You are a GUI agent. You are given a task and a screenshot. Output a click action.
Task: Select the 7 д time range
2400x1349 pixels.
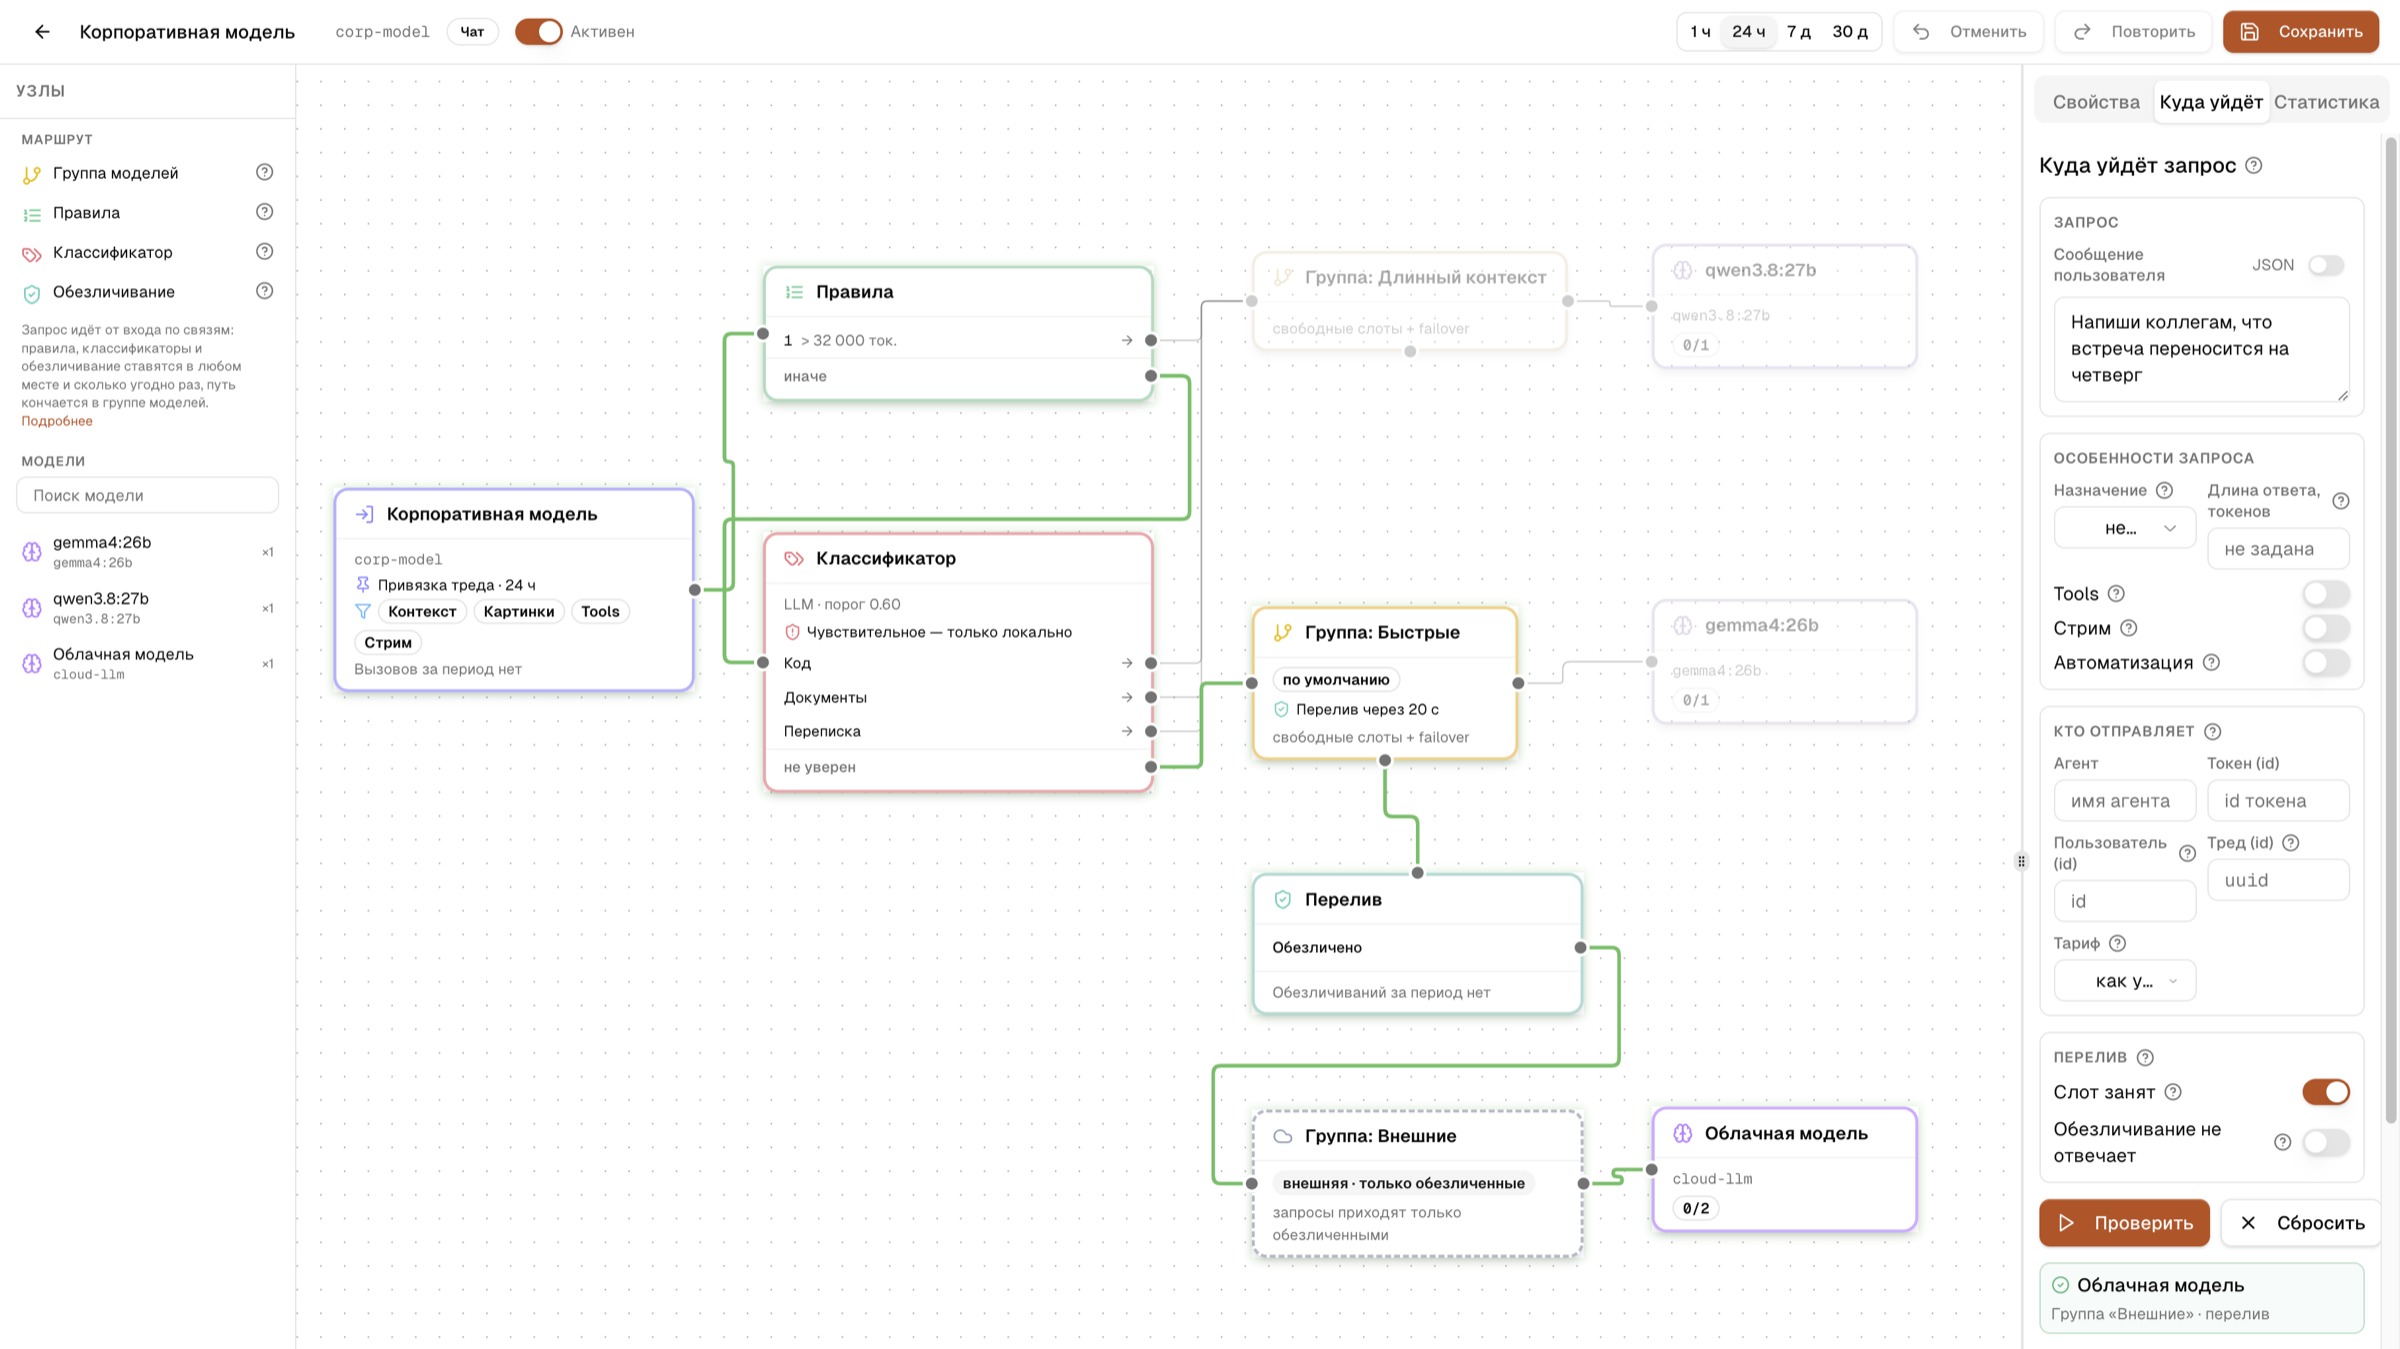1798,32
